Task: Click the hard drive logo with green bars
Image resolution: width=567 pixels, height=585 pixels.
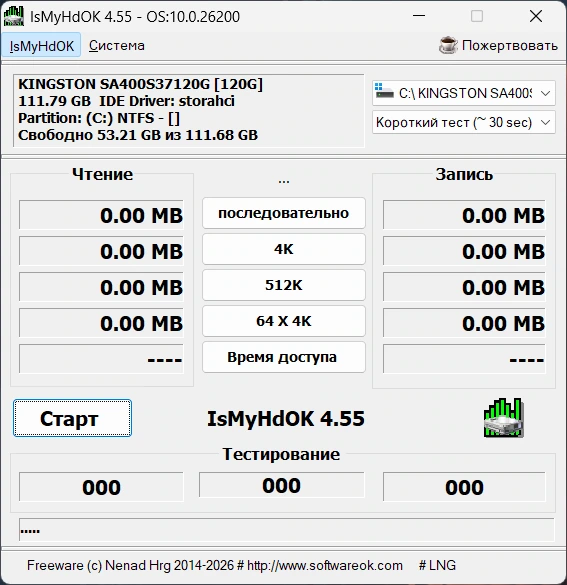Action: [x=504, y=418]
